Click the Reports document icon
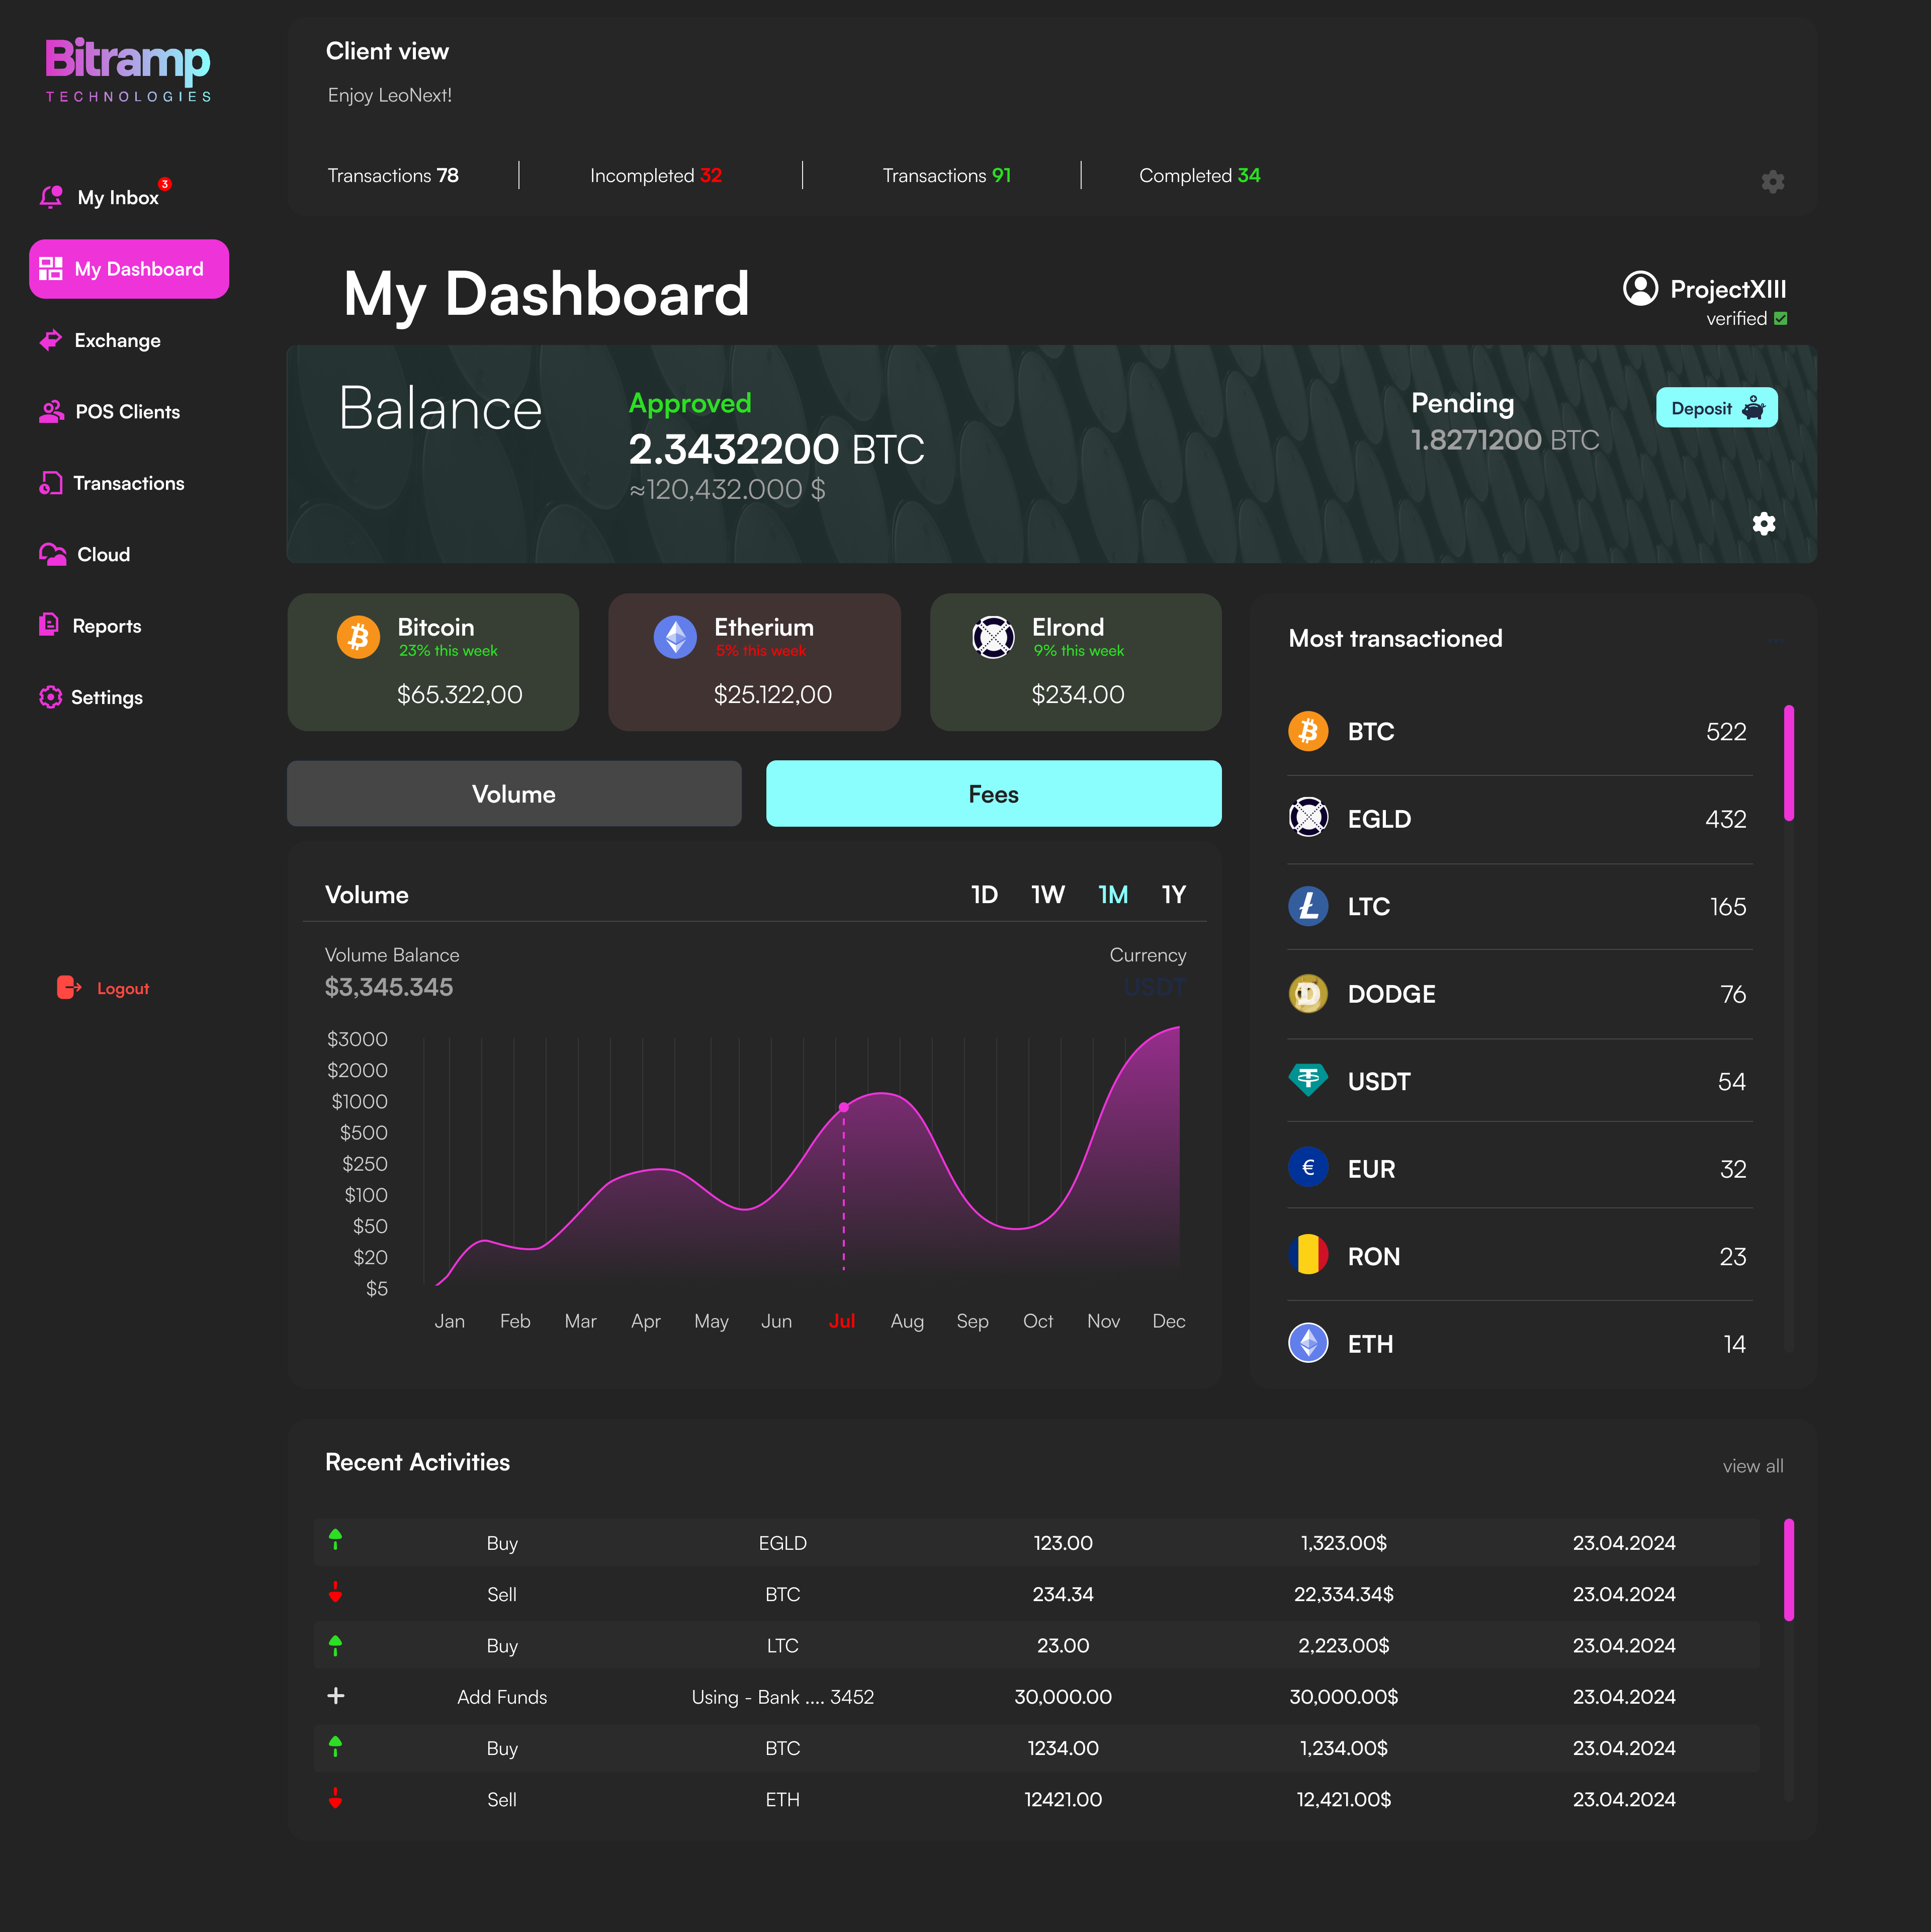 pyautogui.click(x=49, y=625)
